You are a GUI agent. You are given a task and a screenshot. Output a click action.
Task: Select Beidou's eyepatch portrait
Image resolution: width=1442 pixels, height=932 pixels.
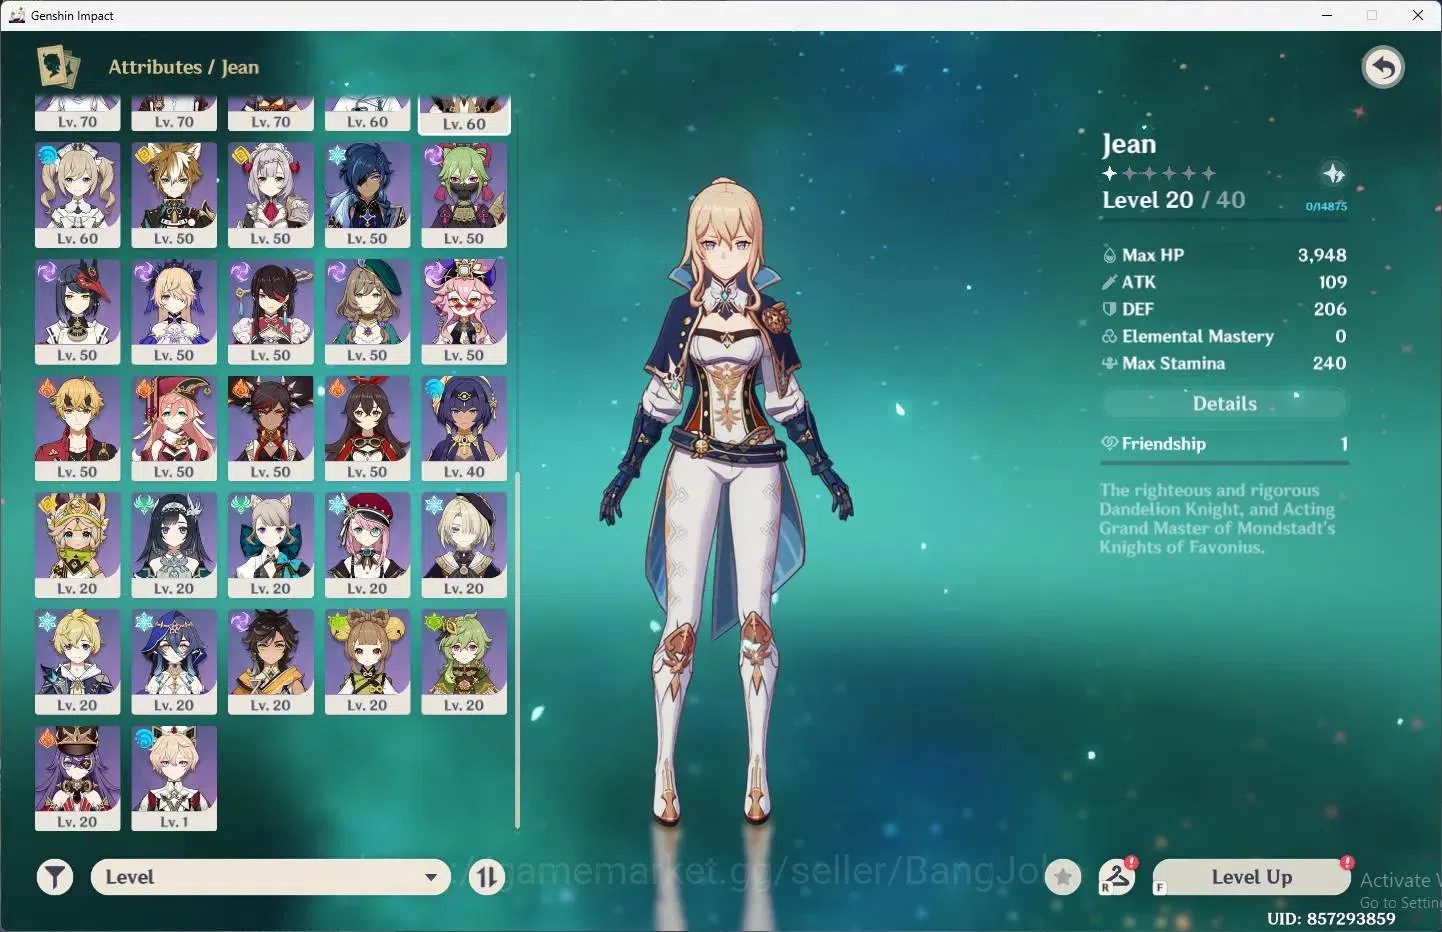pos(270,312)
